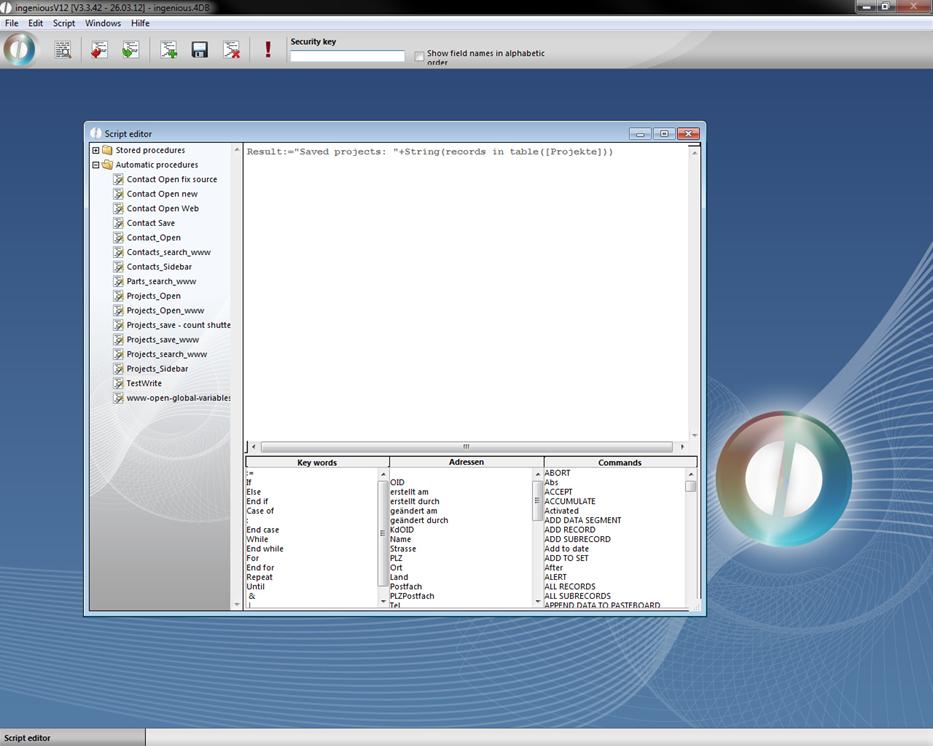Screen dimensions: 933x746
Task: Add a new script with green plus icon
Action: point(169,49)
